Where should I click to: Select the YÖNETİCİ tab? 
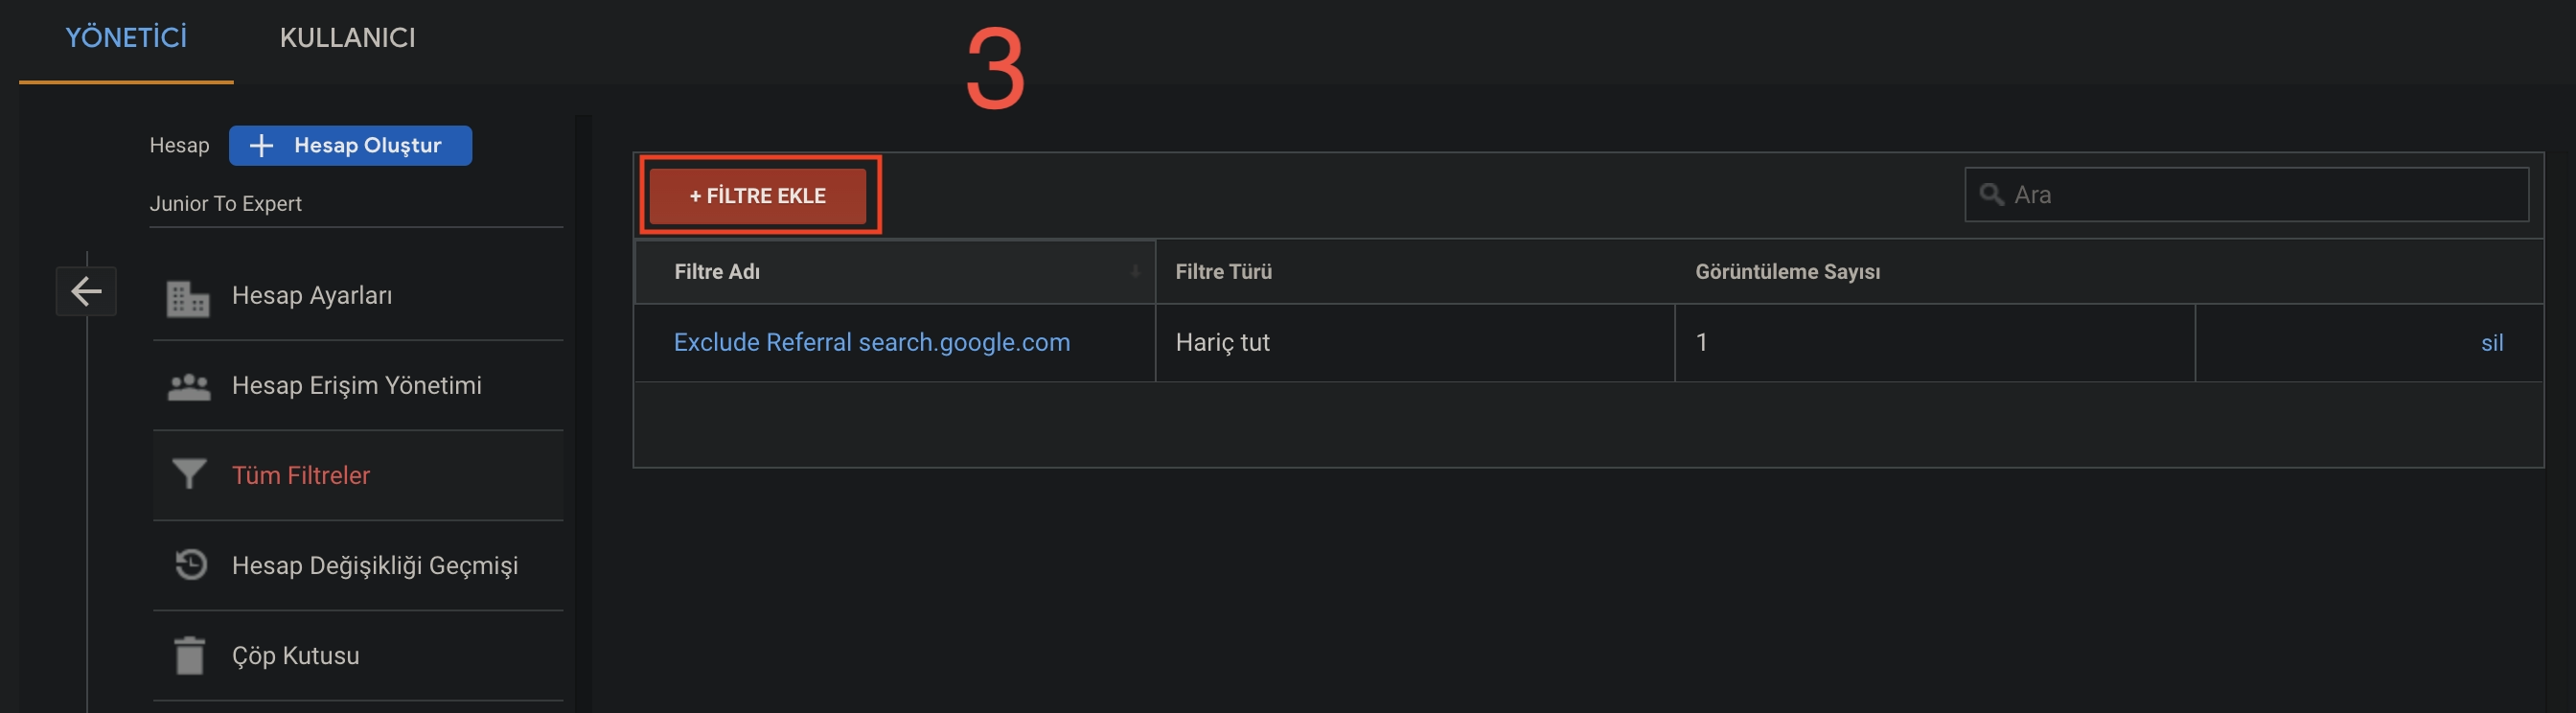pyautogui.click(x=125, y=38)
